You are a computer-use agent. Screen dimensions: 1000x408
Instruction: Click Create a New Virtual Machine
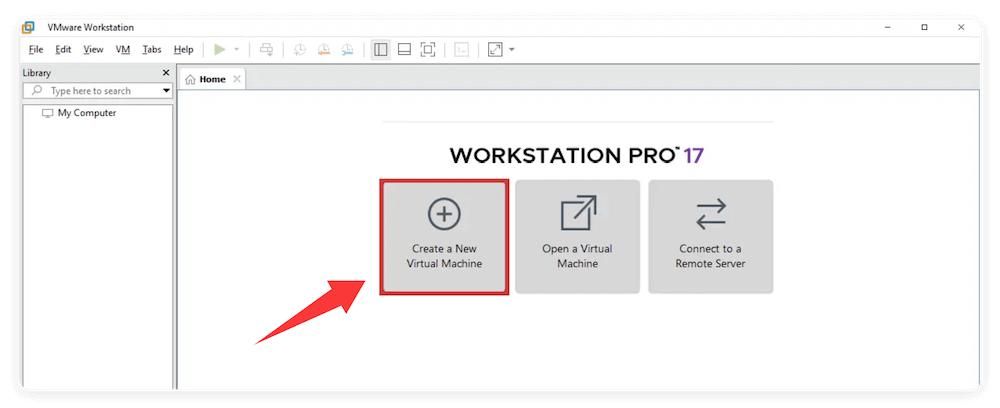[x=444, y=237]
